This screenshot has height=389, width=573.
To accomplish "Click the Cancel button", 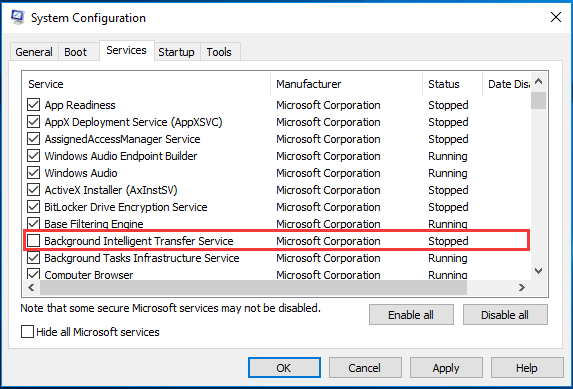I will tap(365, 367).
